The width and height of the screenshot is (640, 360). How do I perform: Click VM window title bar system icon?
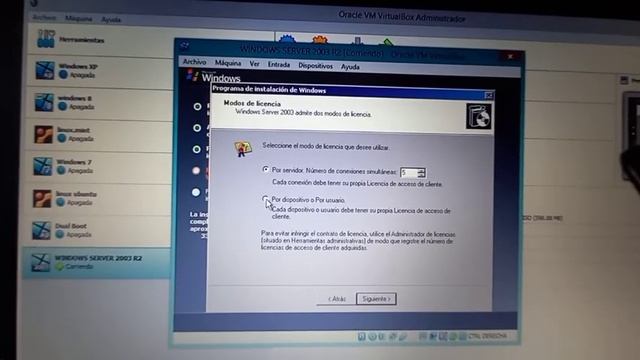tap(184, 46)
